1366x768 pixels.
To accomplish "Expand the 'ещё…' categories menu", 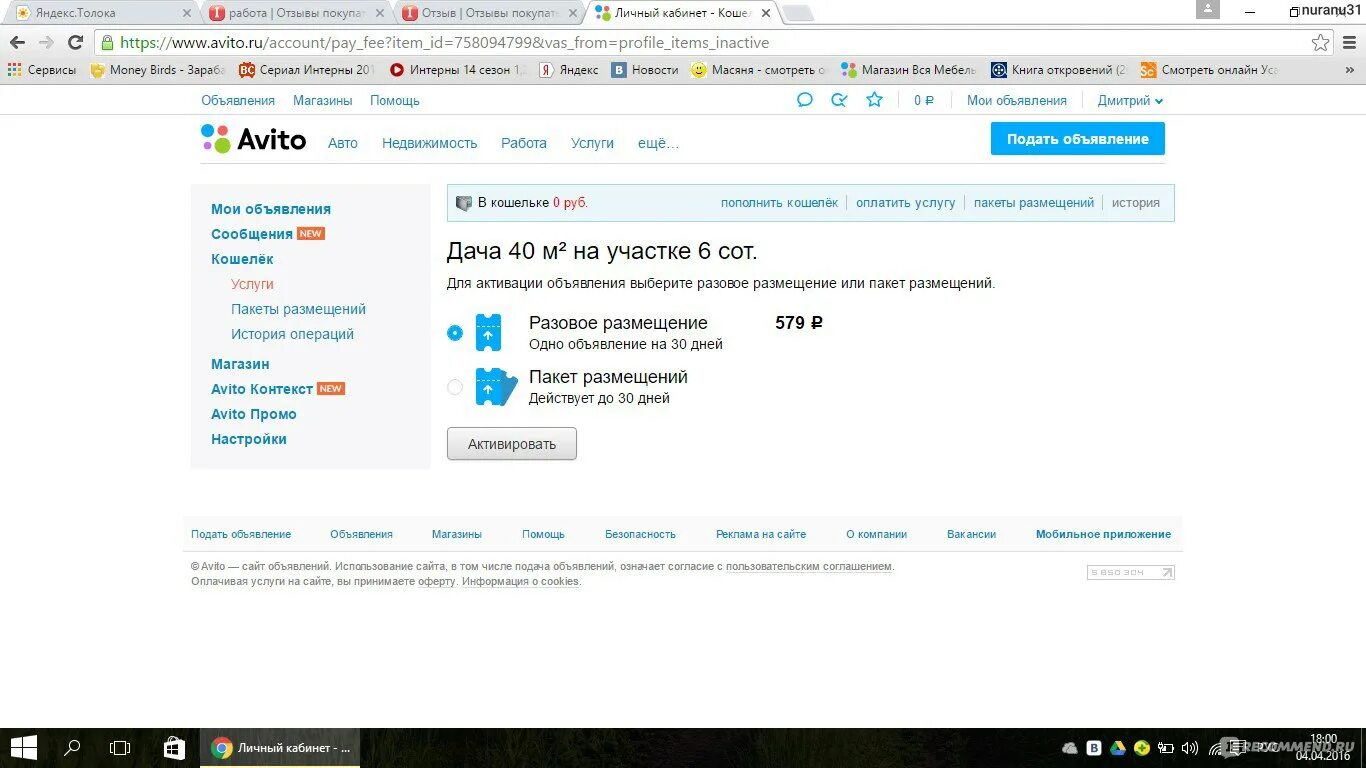I will [658, 143].
